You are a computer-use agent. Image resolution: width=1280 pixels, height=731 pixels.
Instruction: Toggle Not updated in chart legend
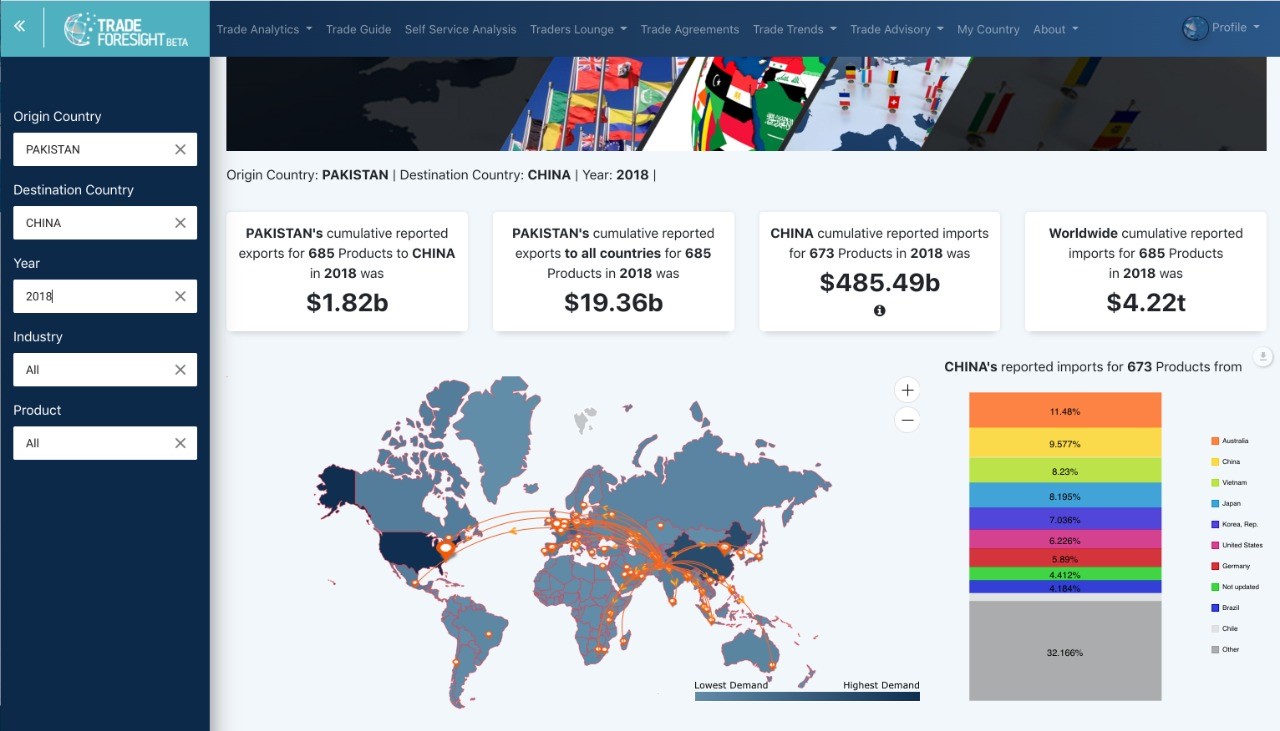[x=1235, y=587]
